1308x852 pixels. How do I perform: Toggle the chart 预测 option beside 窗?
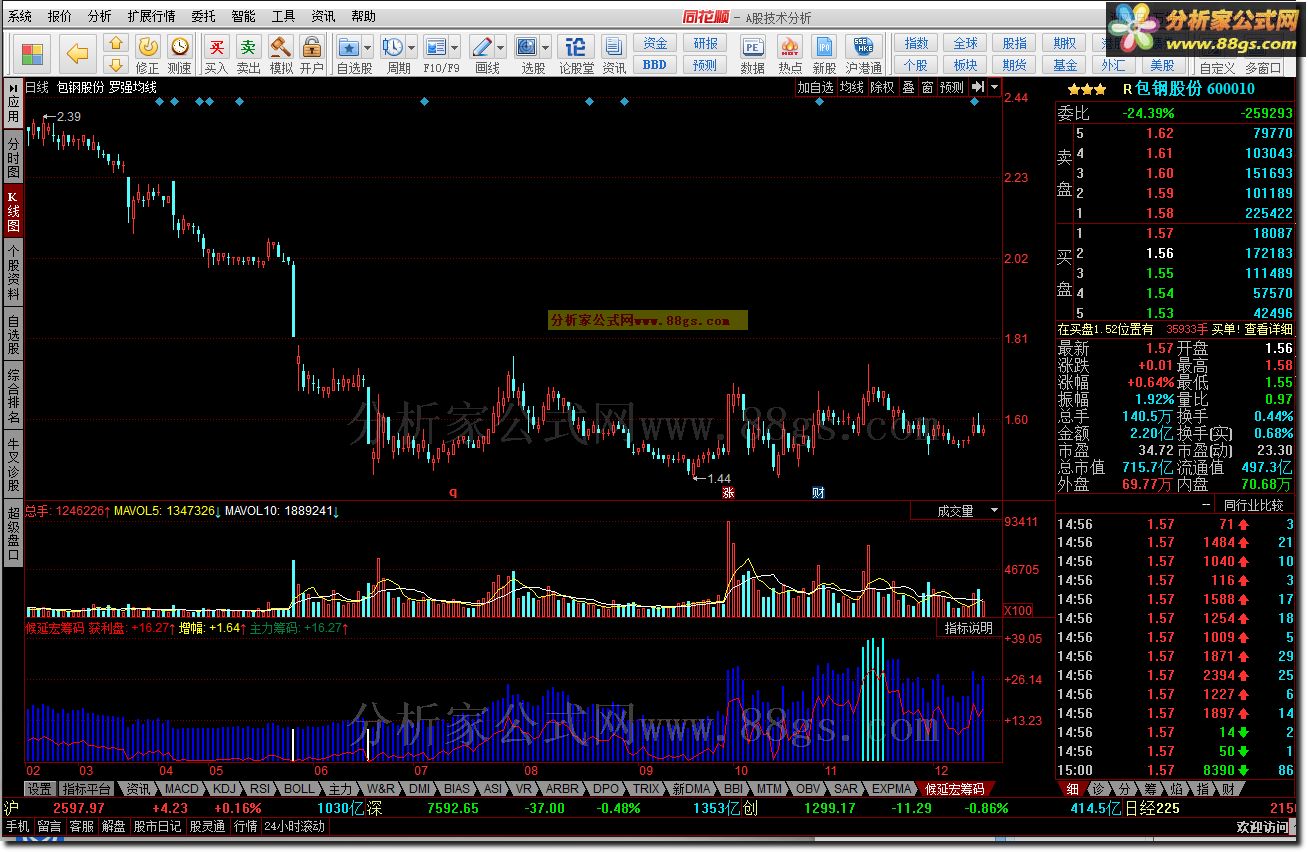952,88
